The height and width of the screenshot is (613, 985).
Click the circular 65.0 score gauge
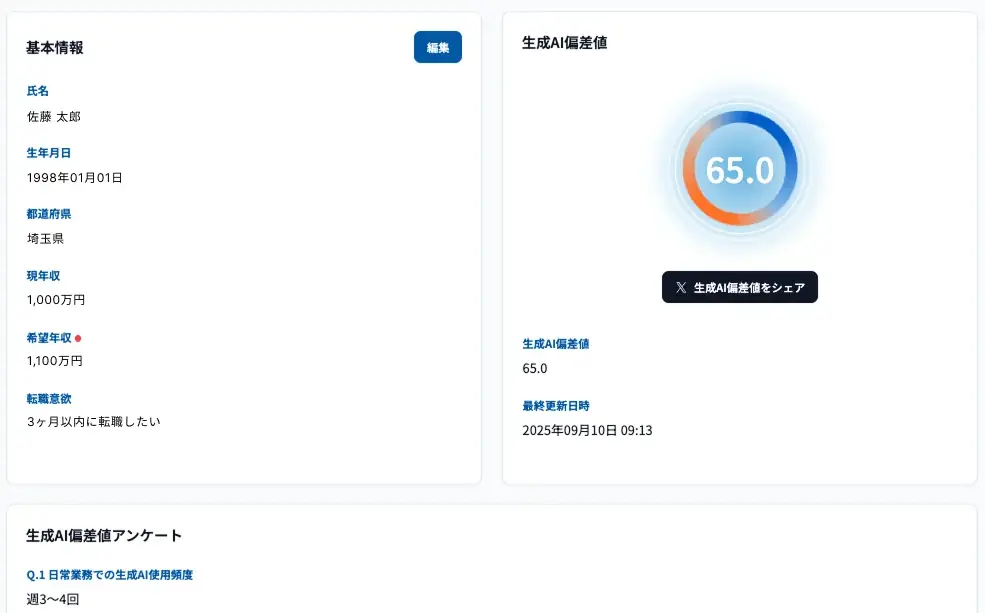[x=739, y=169]
